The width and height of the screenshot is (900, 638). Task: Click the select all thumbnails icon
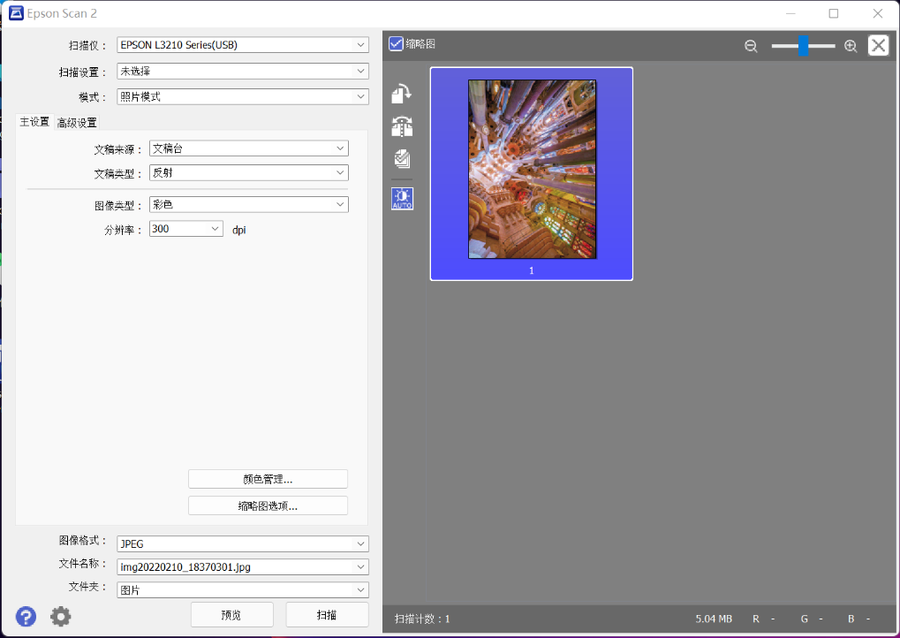pos(402,160)
